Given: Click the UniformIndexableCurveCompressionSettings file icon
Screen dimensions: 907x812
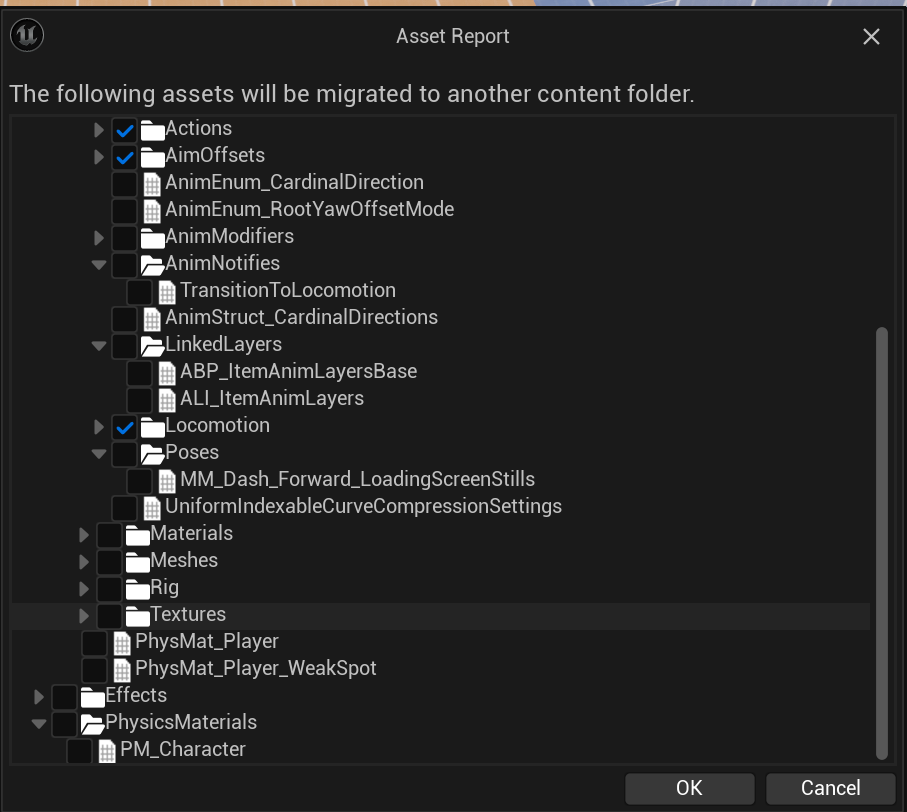Looking at the screenshot, I should (x=152, y=508).
